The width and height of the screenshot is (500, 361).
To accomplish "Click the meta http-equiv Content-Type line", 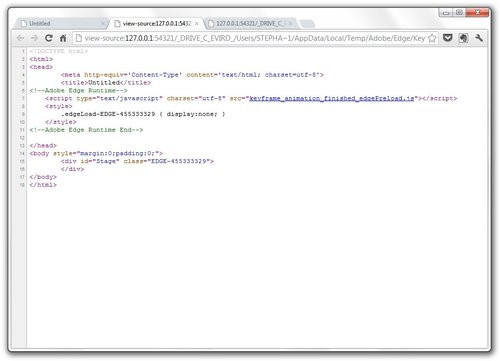I will 192,75.
